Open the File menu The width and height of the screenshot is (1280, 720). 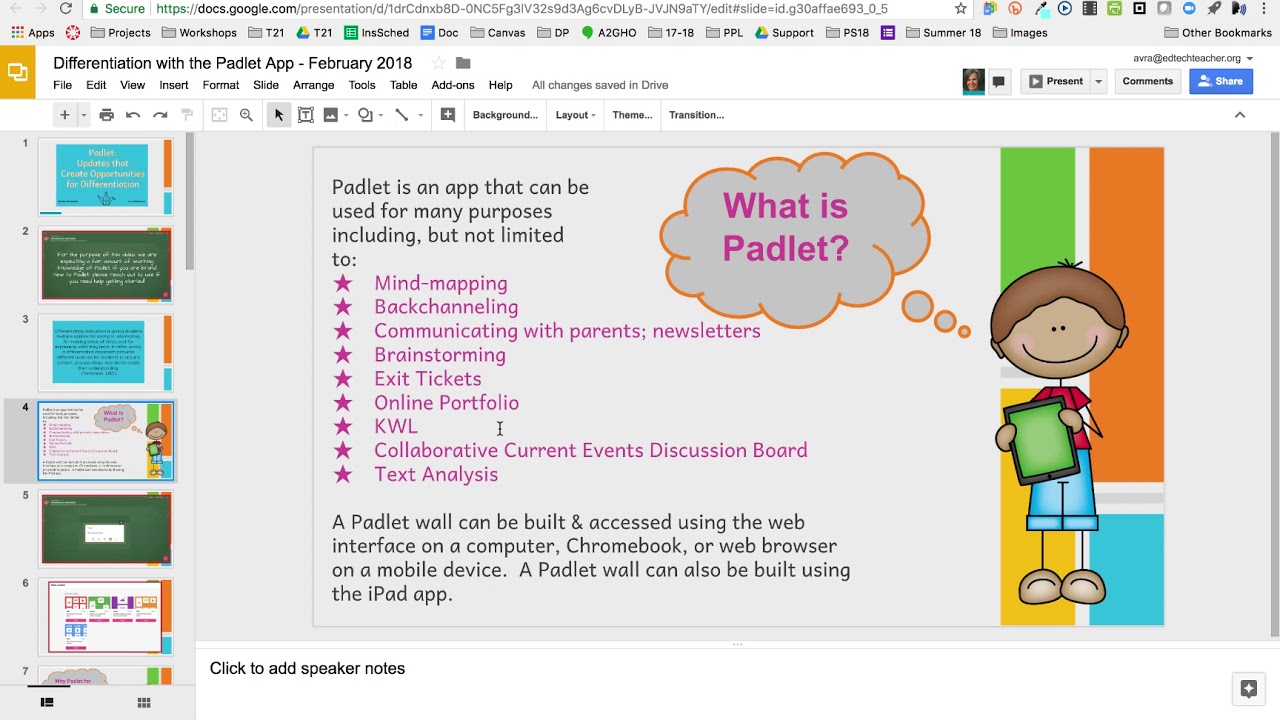coord(62,85)
